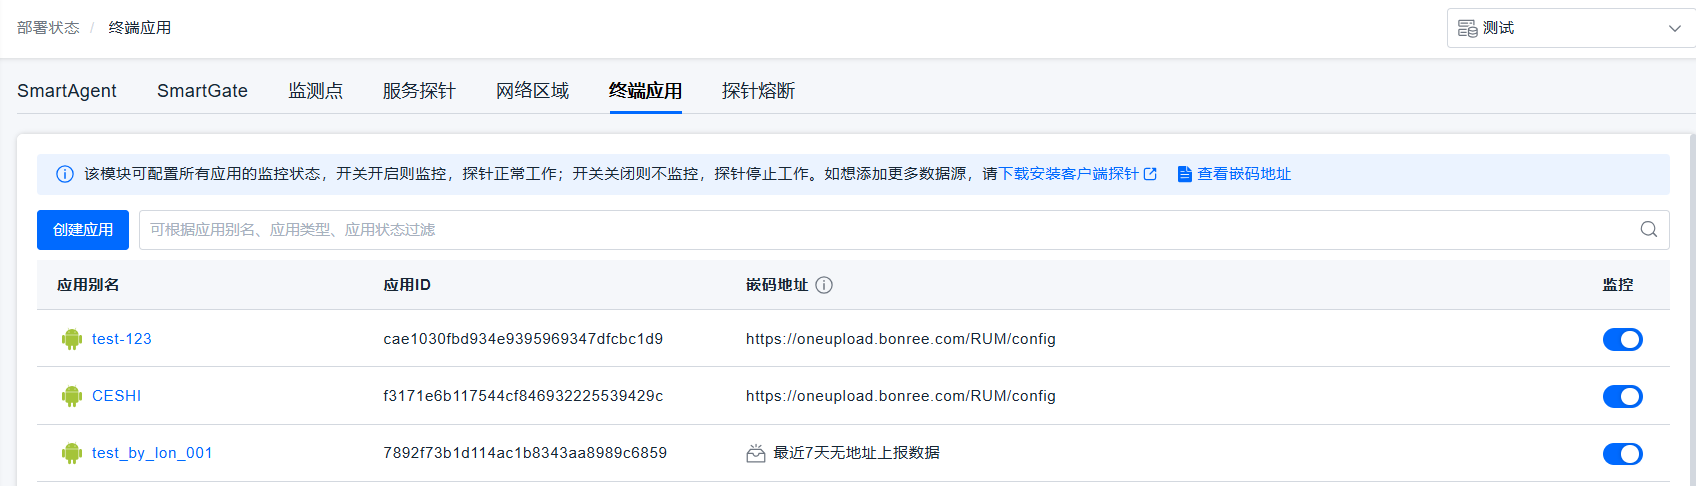
Task: Click Android icon beside test_by_lon_001
Action: (x=71, y=454)
